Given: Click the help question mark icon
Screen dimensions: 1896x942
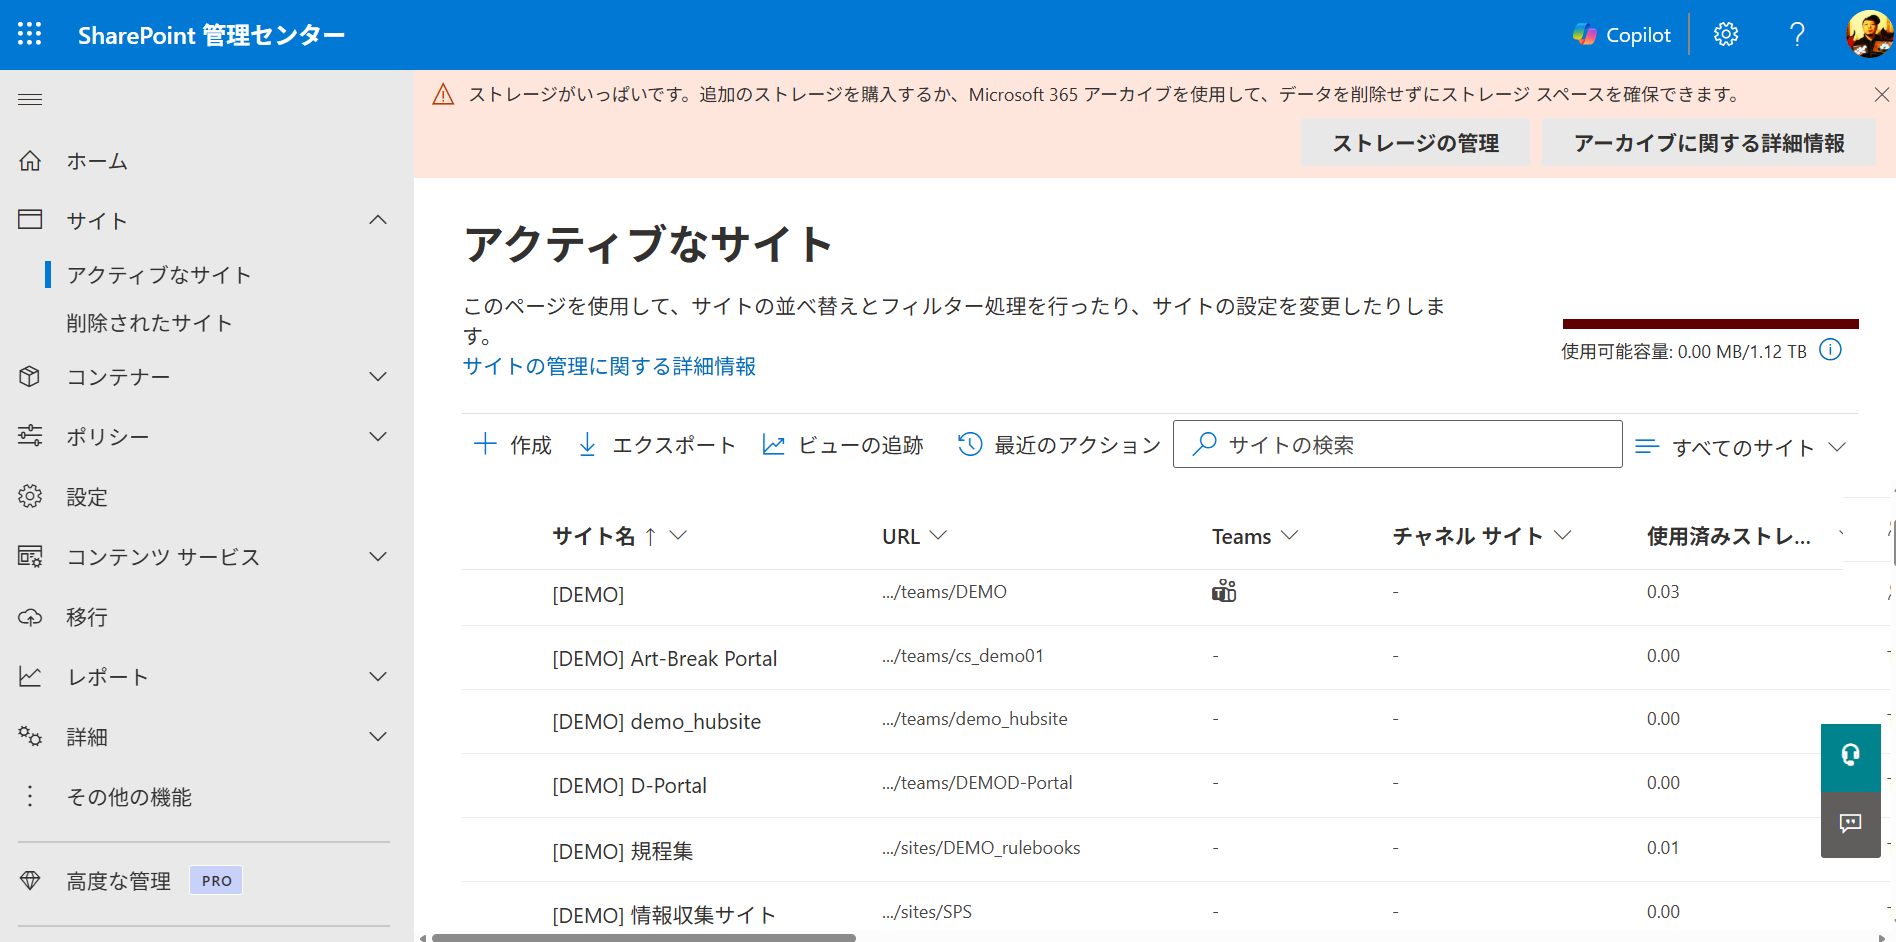Looking at the screenshot, I should coord(1797,35).
